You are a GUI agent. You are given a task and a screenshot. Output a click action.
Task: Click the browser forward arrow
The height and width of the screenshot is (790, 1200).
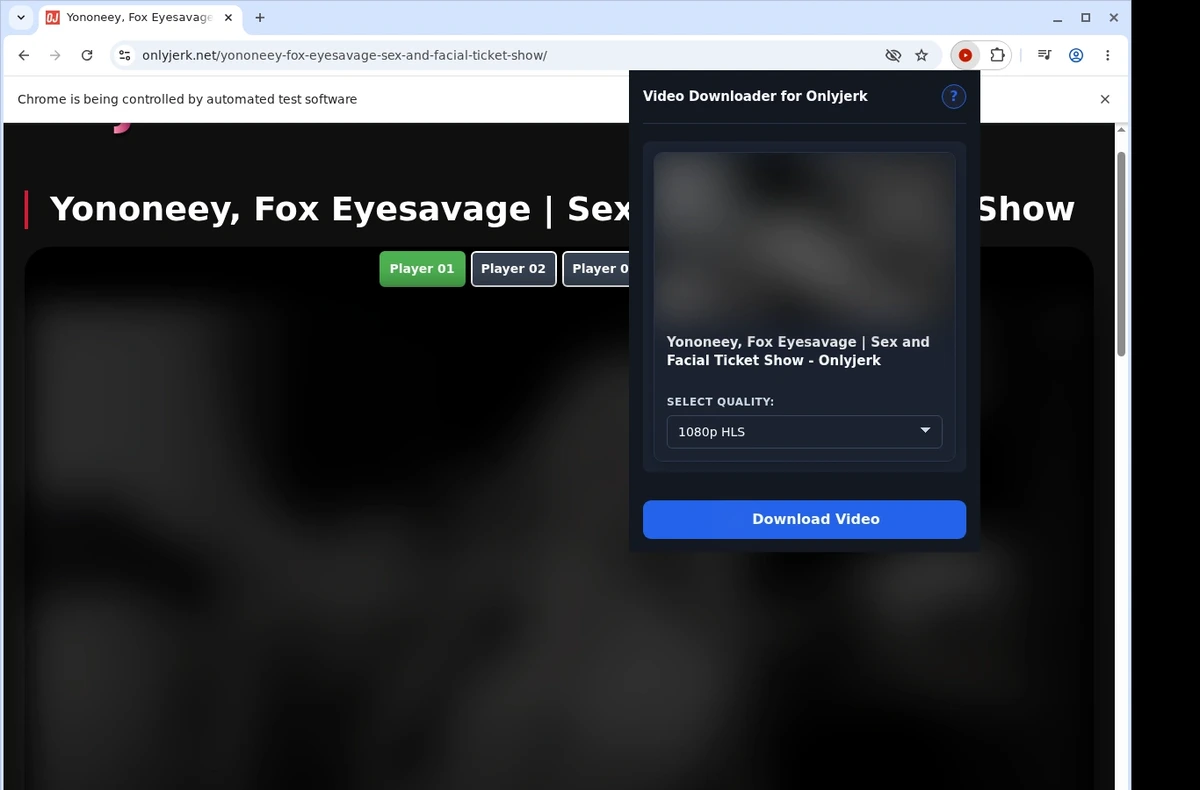pos(55,56)
